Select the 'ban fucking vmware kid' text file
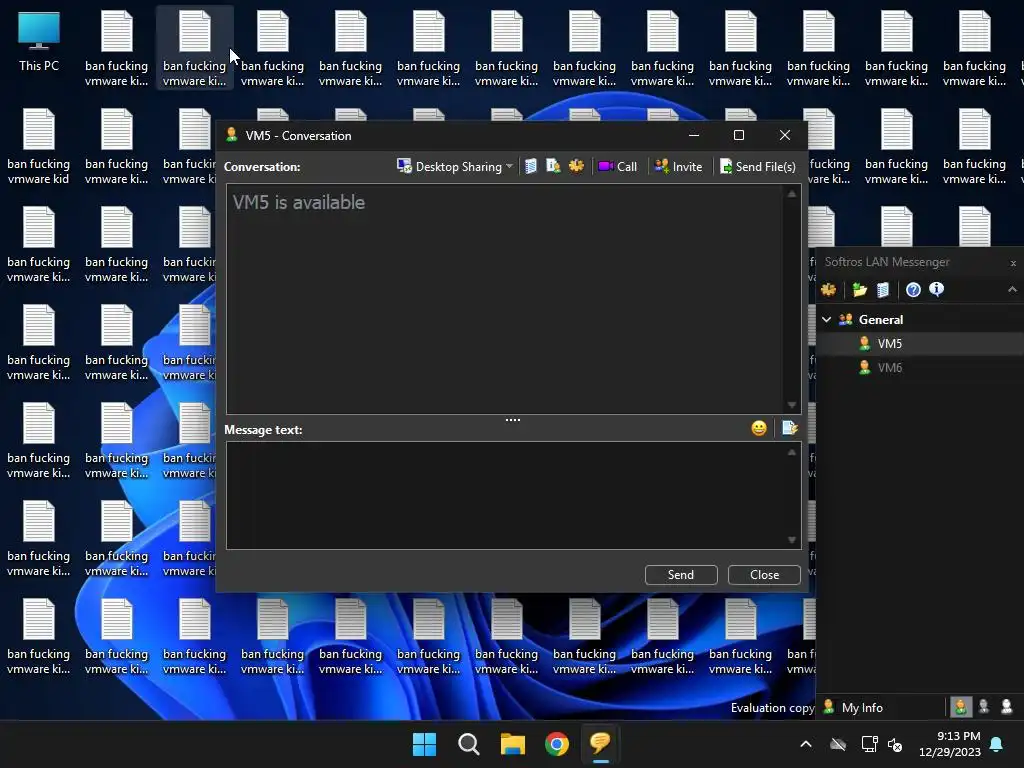Screen dimensions: 1024x768 click(x=39, y=147)
